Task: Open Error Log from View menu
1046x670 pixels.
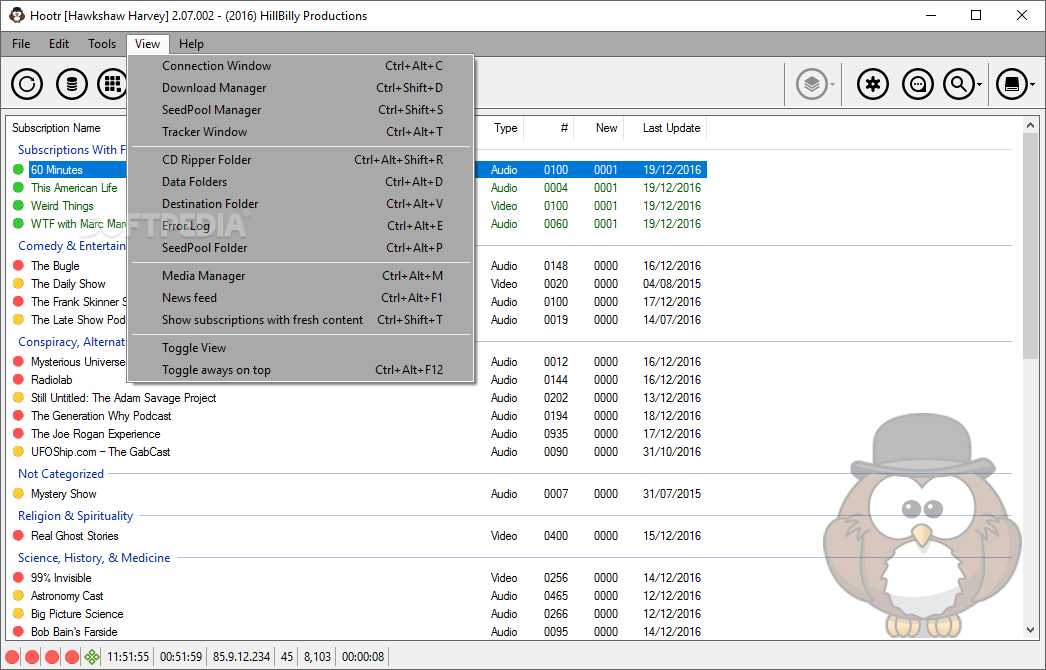Action: [x=301, y=226]
